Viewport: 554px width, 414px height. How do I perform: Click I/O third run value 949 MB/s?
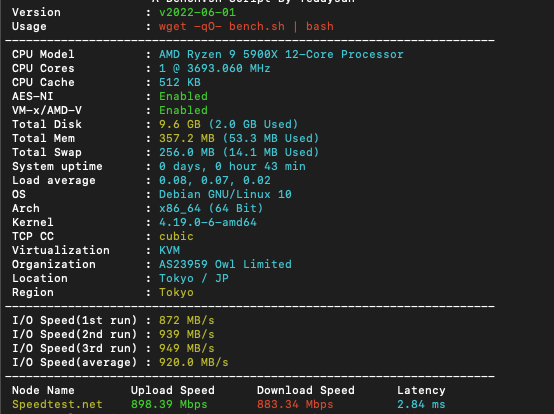[187, 348]
